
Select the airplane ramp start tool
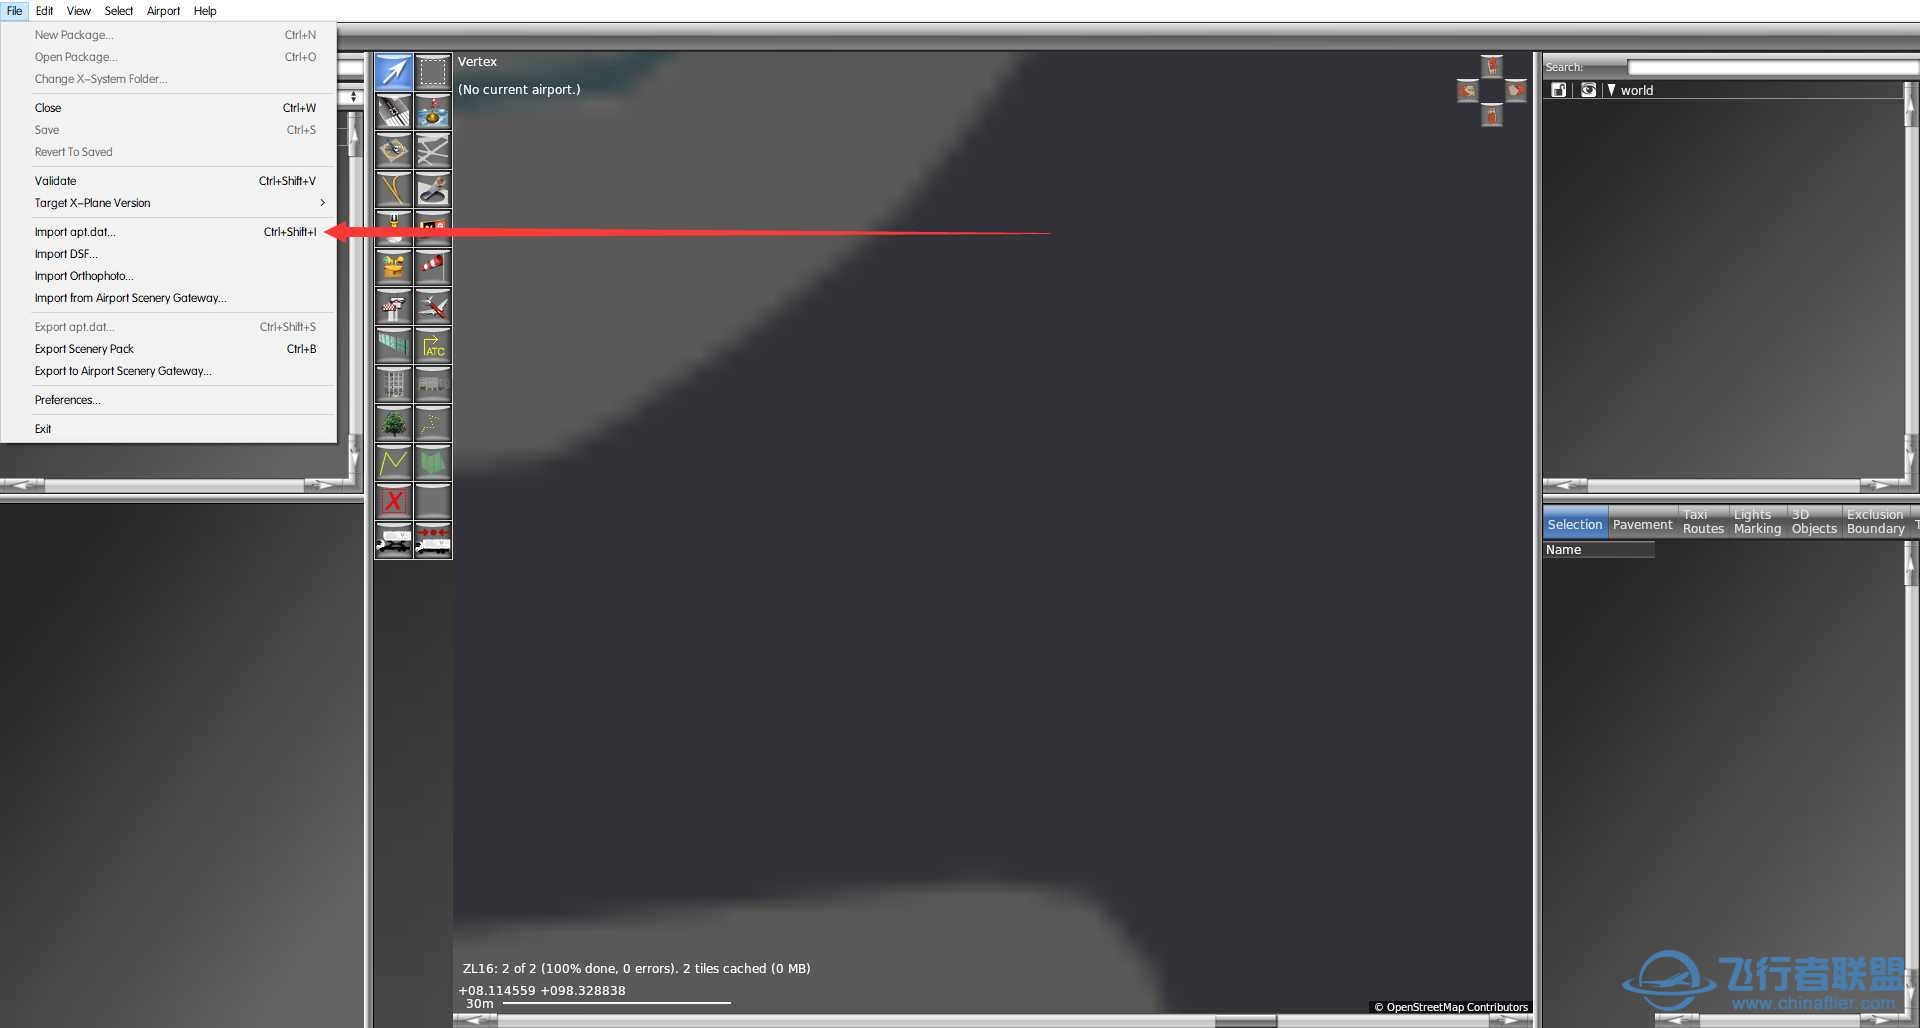pos(433,306)
